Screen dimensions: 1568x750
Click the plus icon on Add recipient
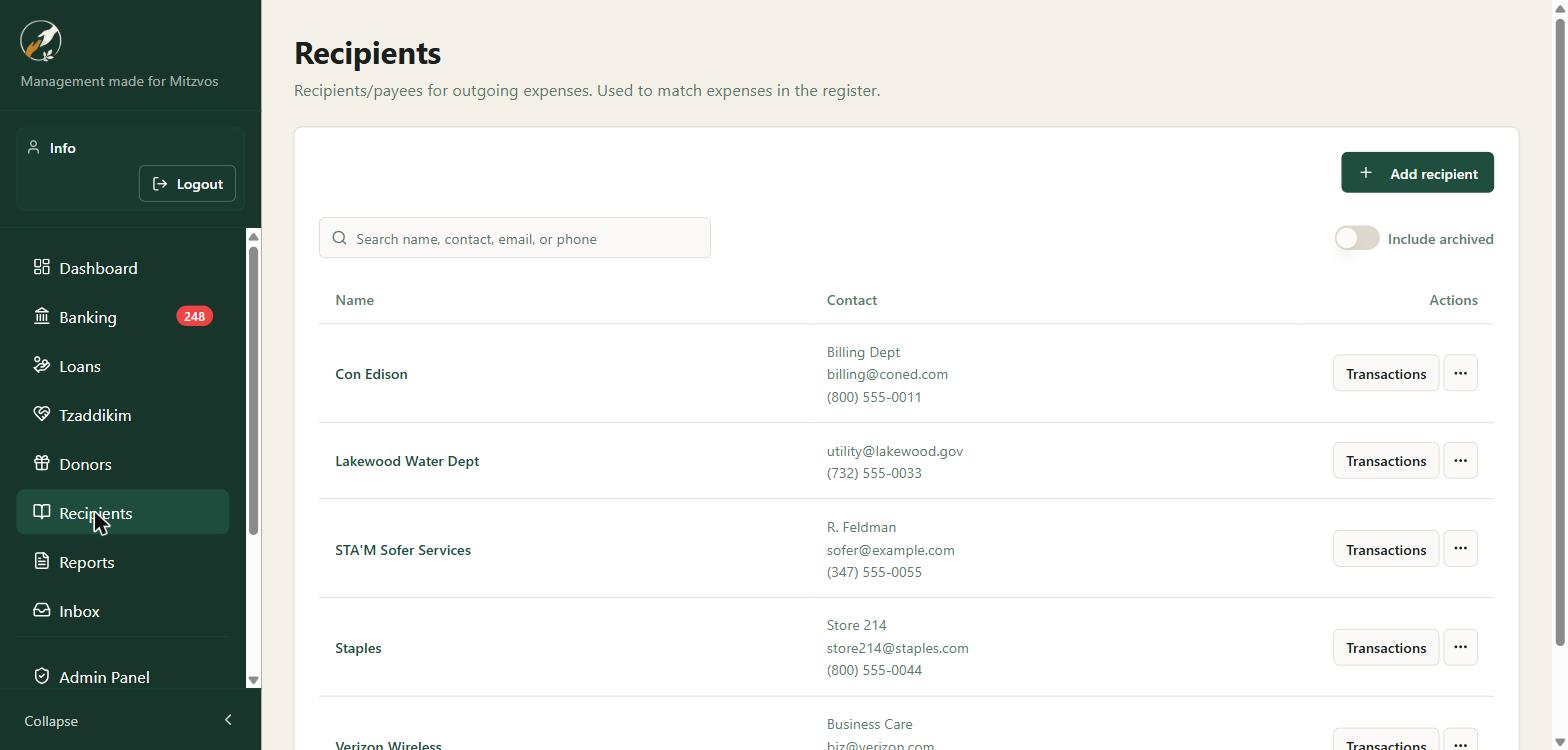[x=1365, y=173]
